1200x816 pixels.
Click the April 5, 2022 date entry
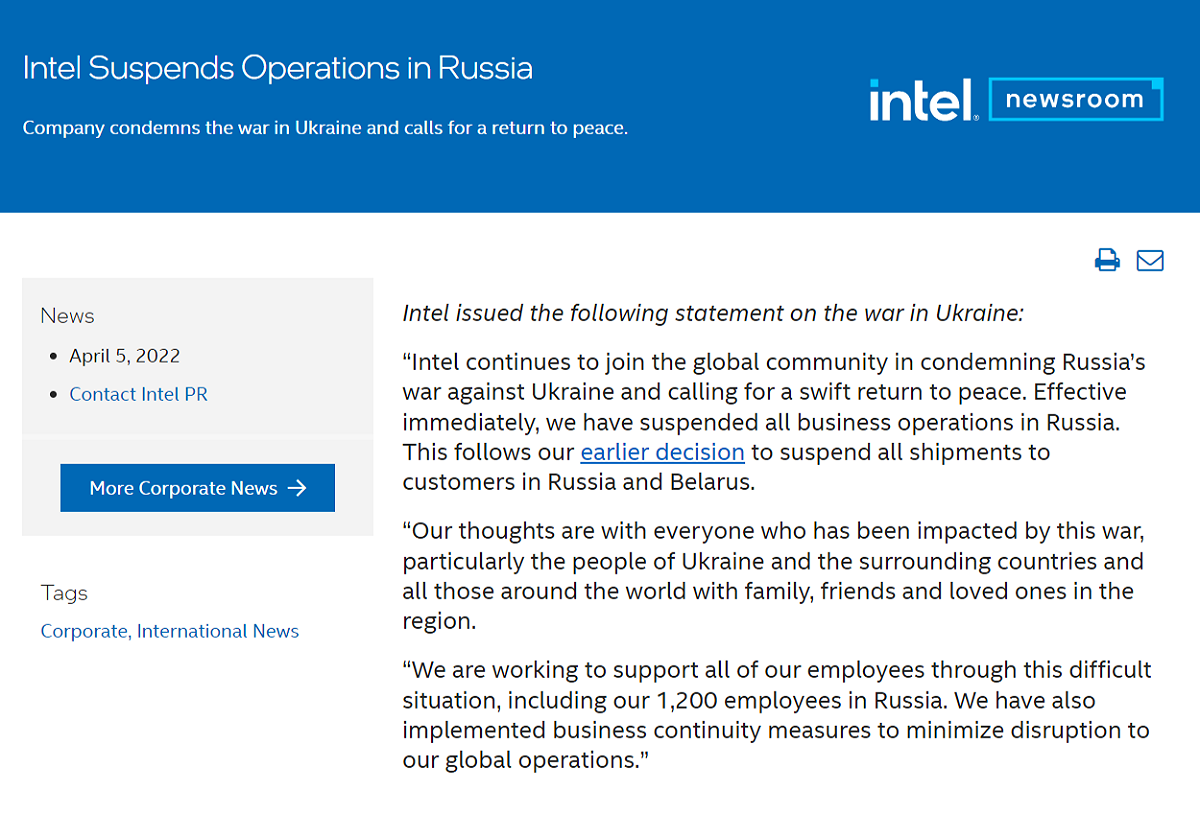coord(125,356)
